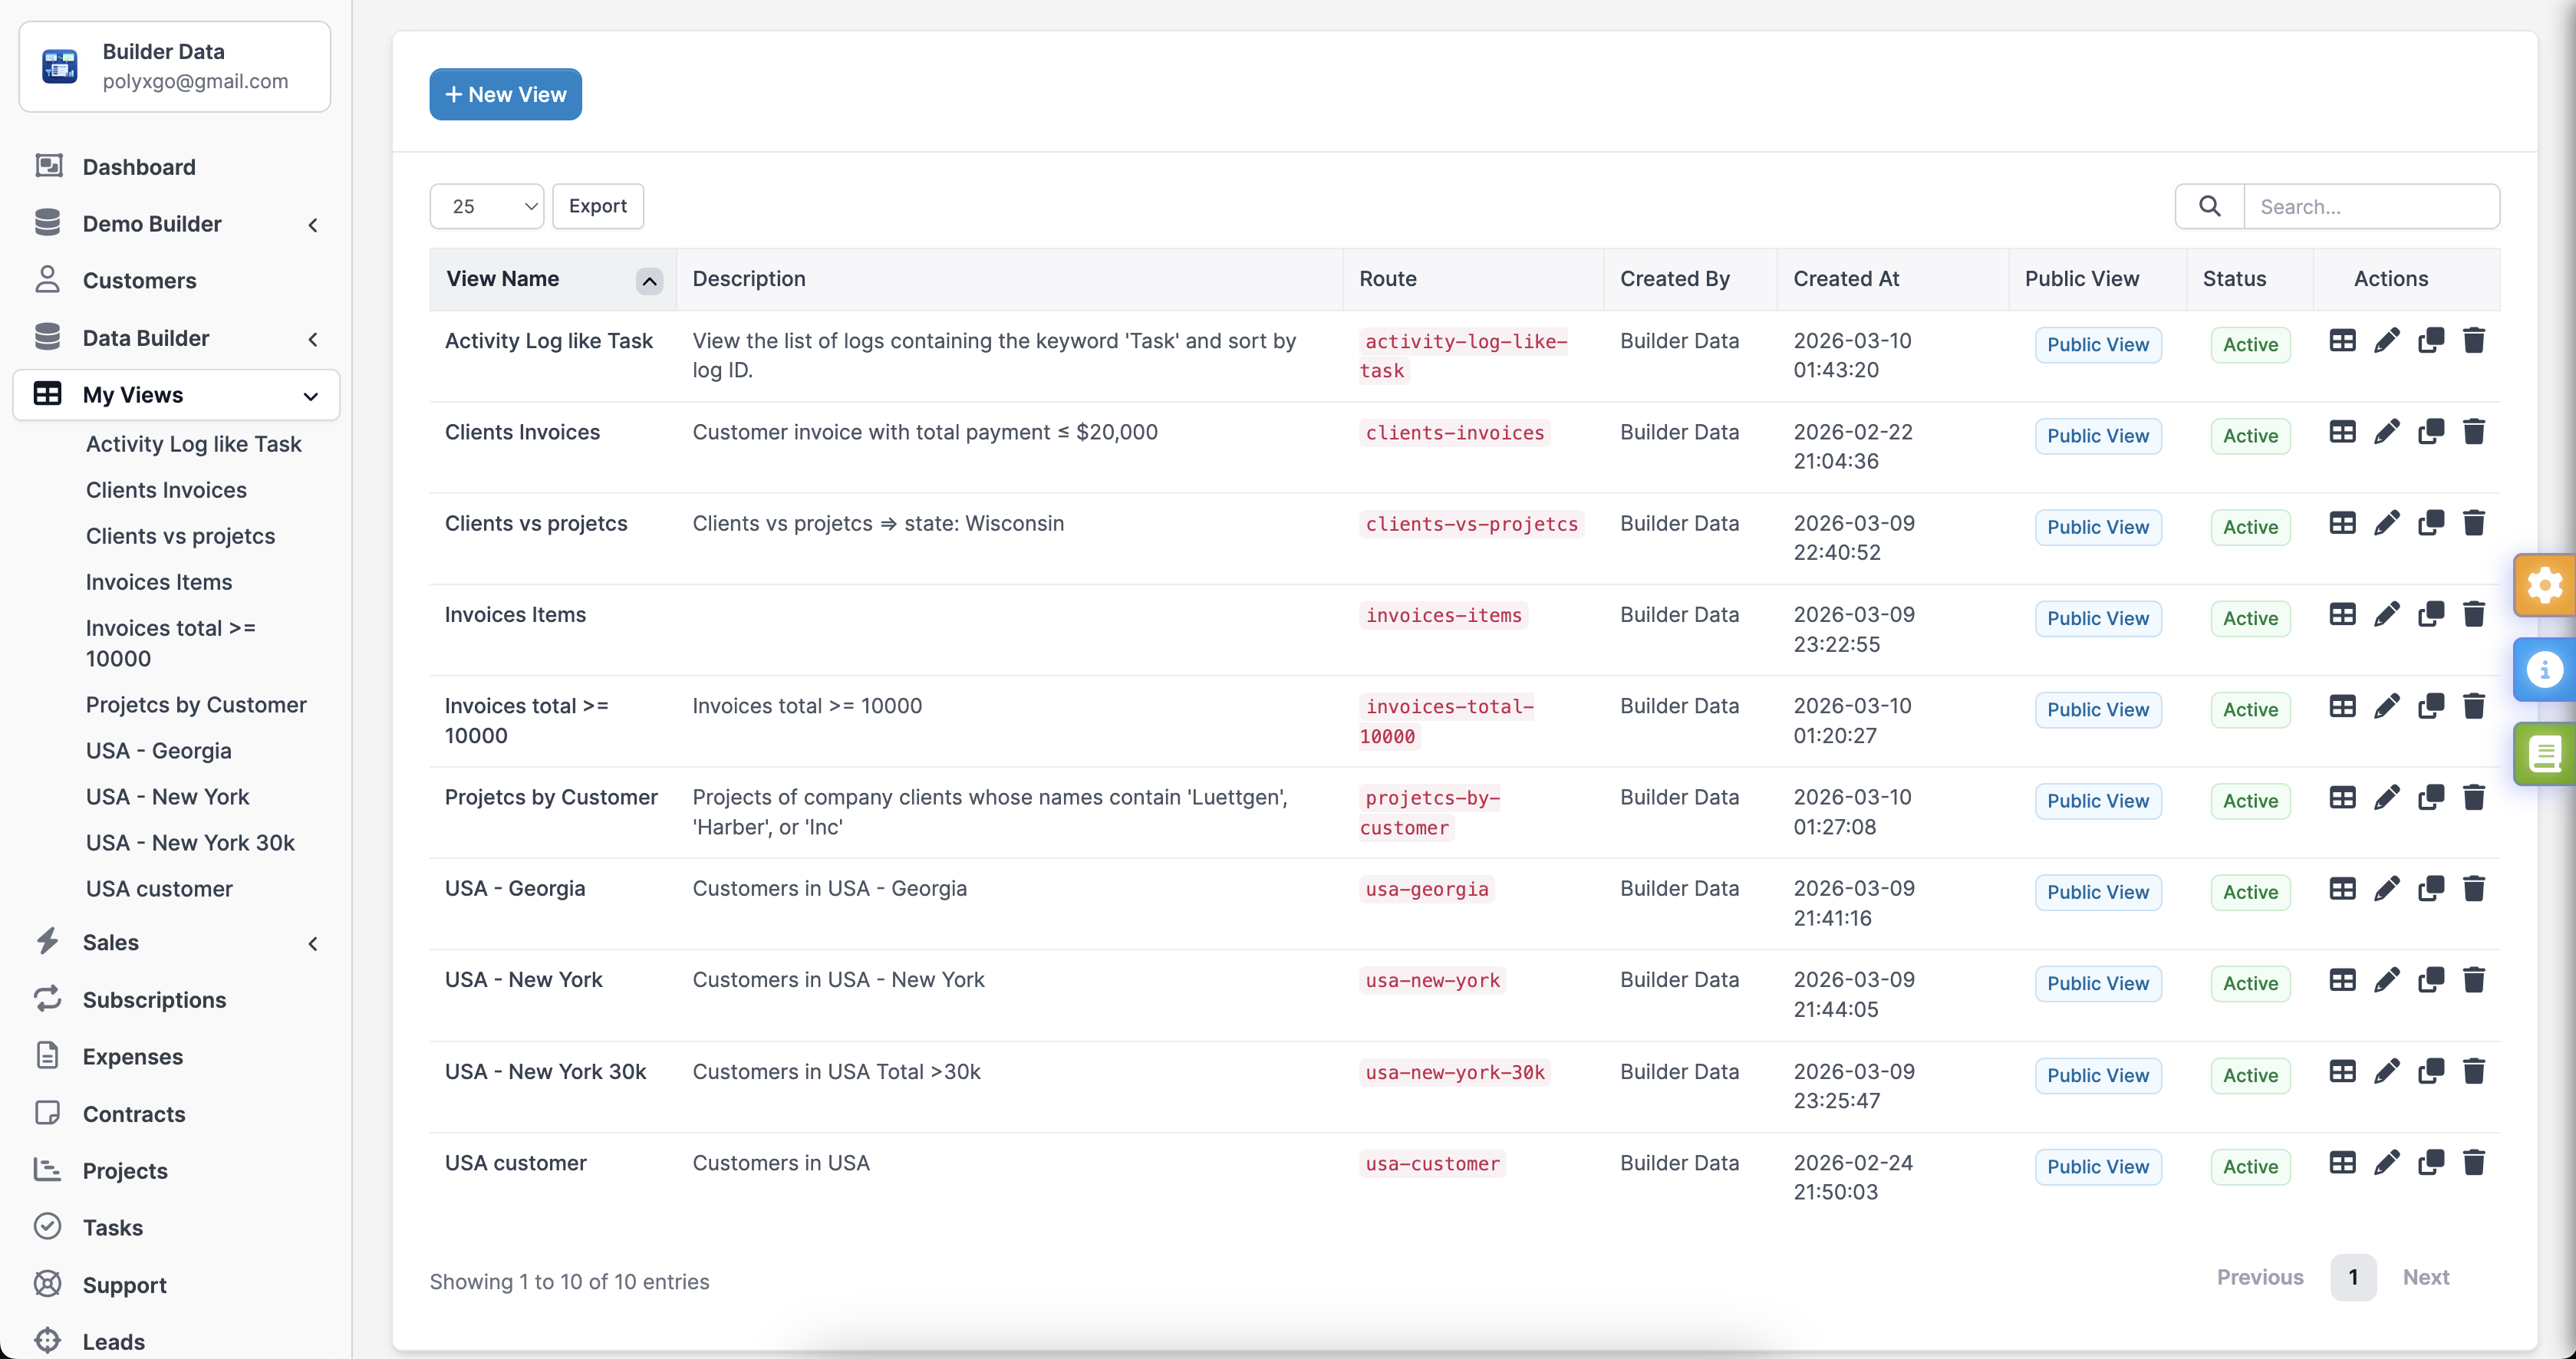Click the New View button
Image resolution: width=2576 pixels, height=1359 pixels.
pyautogui.click(x=505, y=94)
